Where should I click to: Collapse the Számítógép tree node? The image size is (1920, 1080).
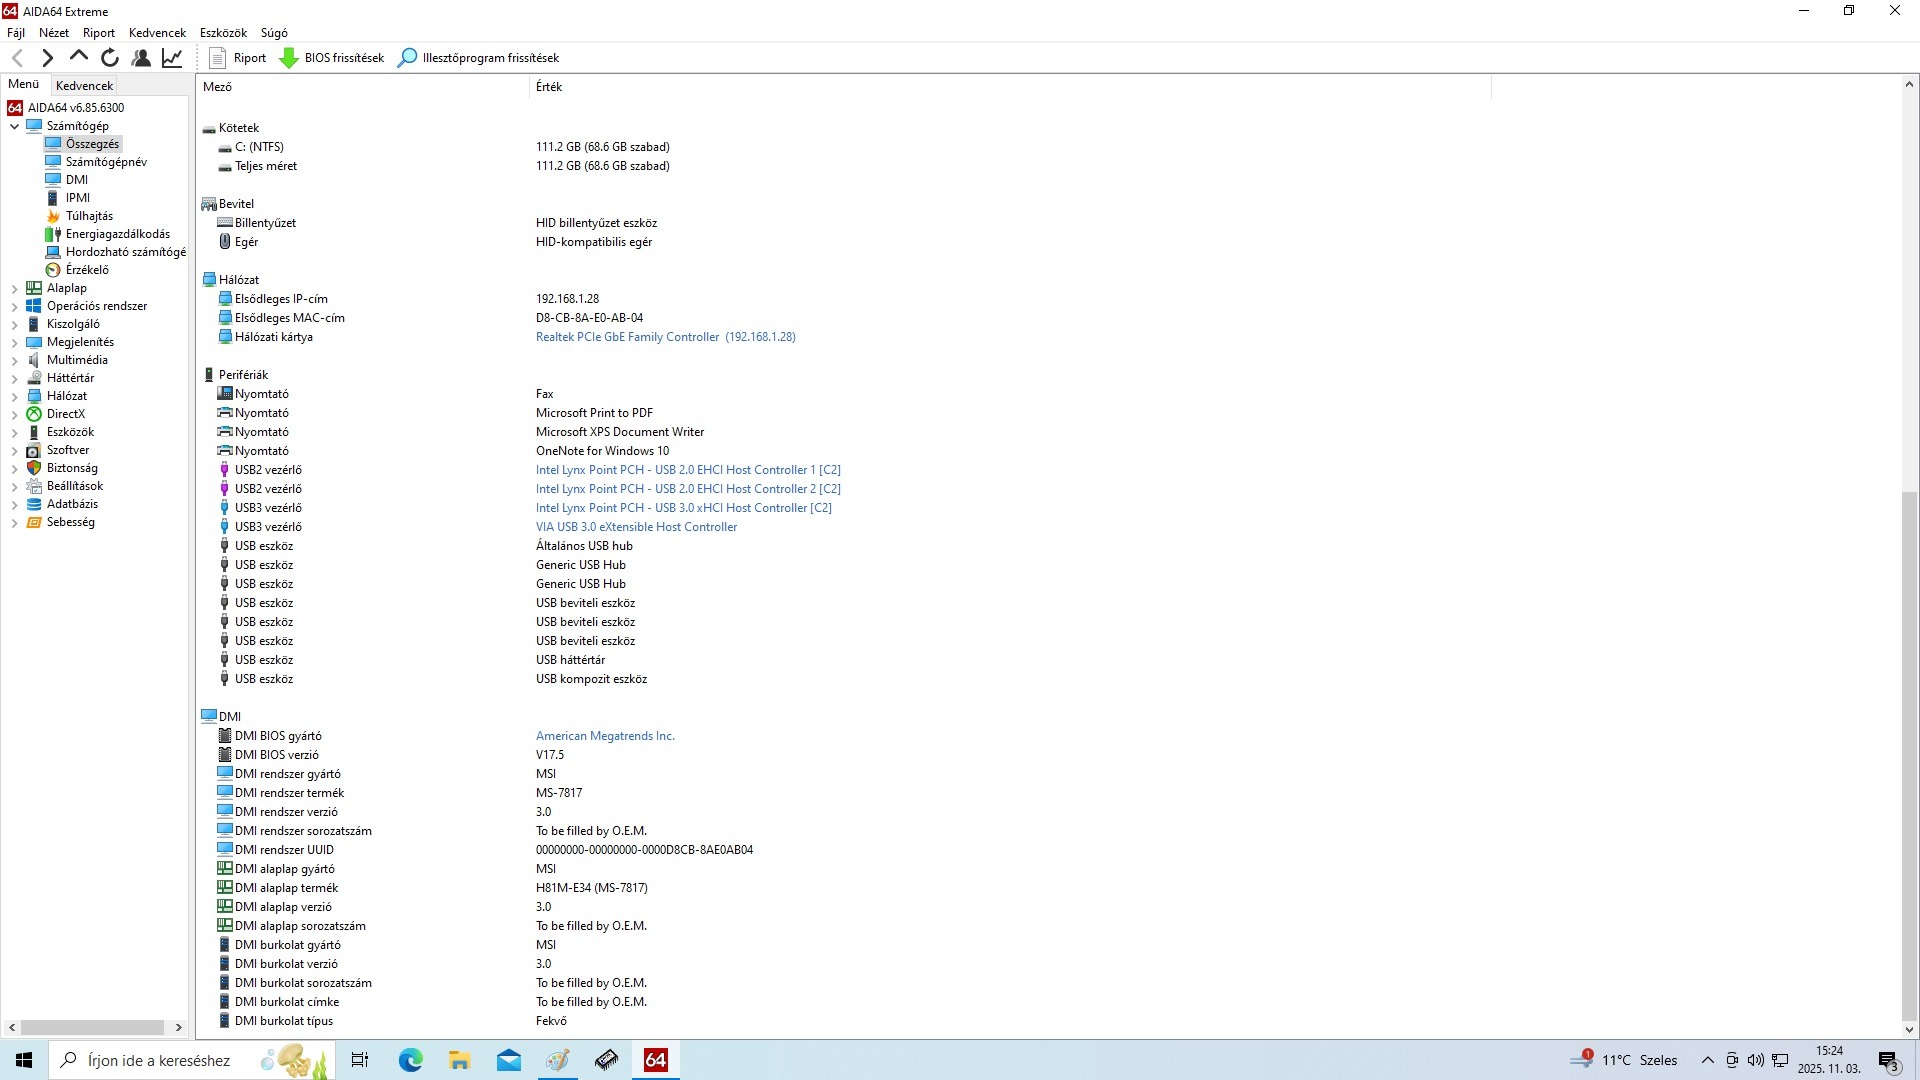click(14, 126)
